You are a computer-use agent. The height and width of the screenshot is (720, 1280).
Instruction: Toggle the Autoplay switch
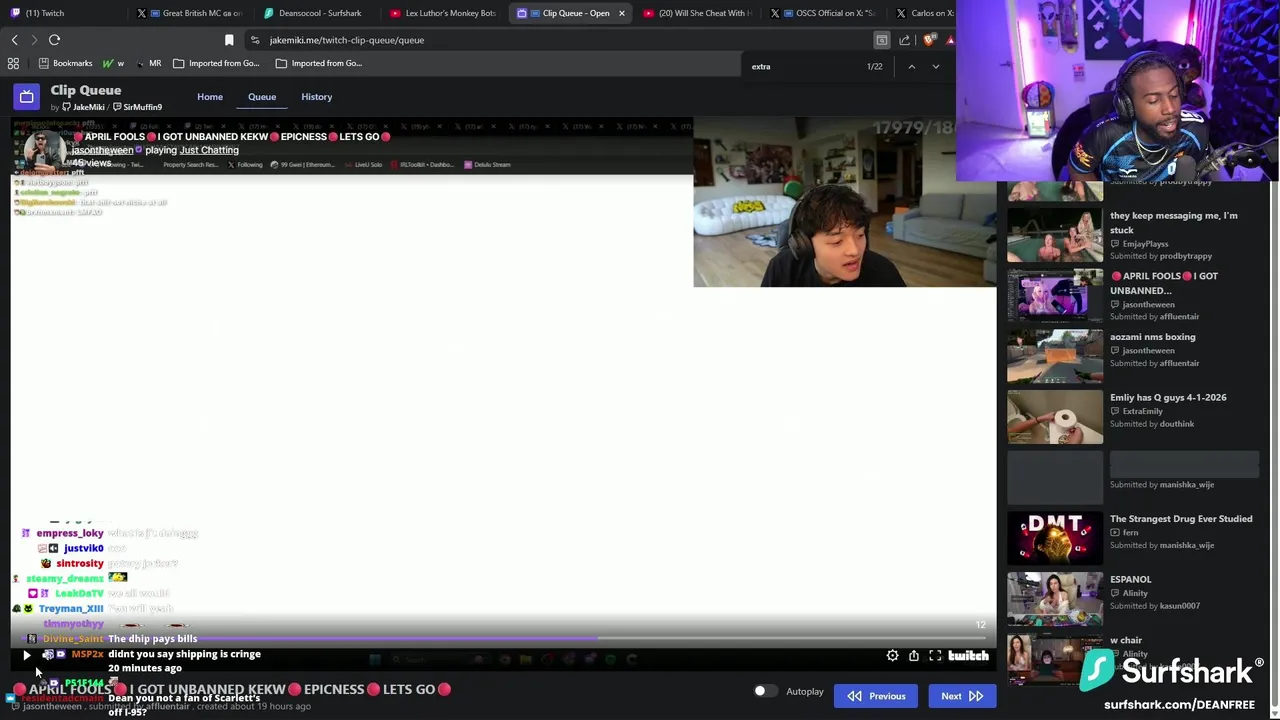coord(765,691)
